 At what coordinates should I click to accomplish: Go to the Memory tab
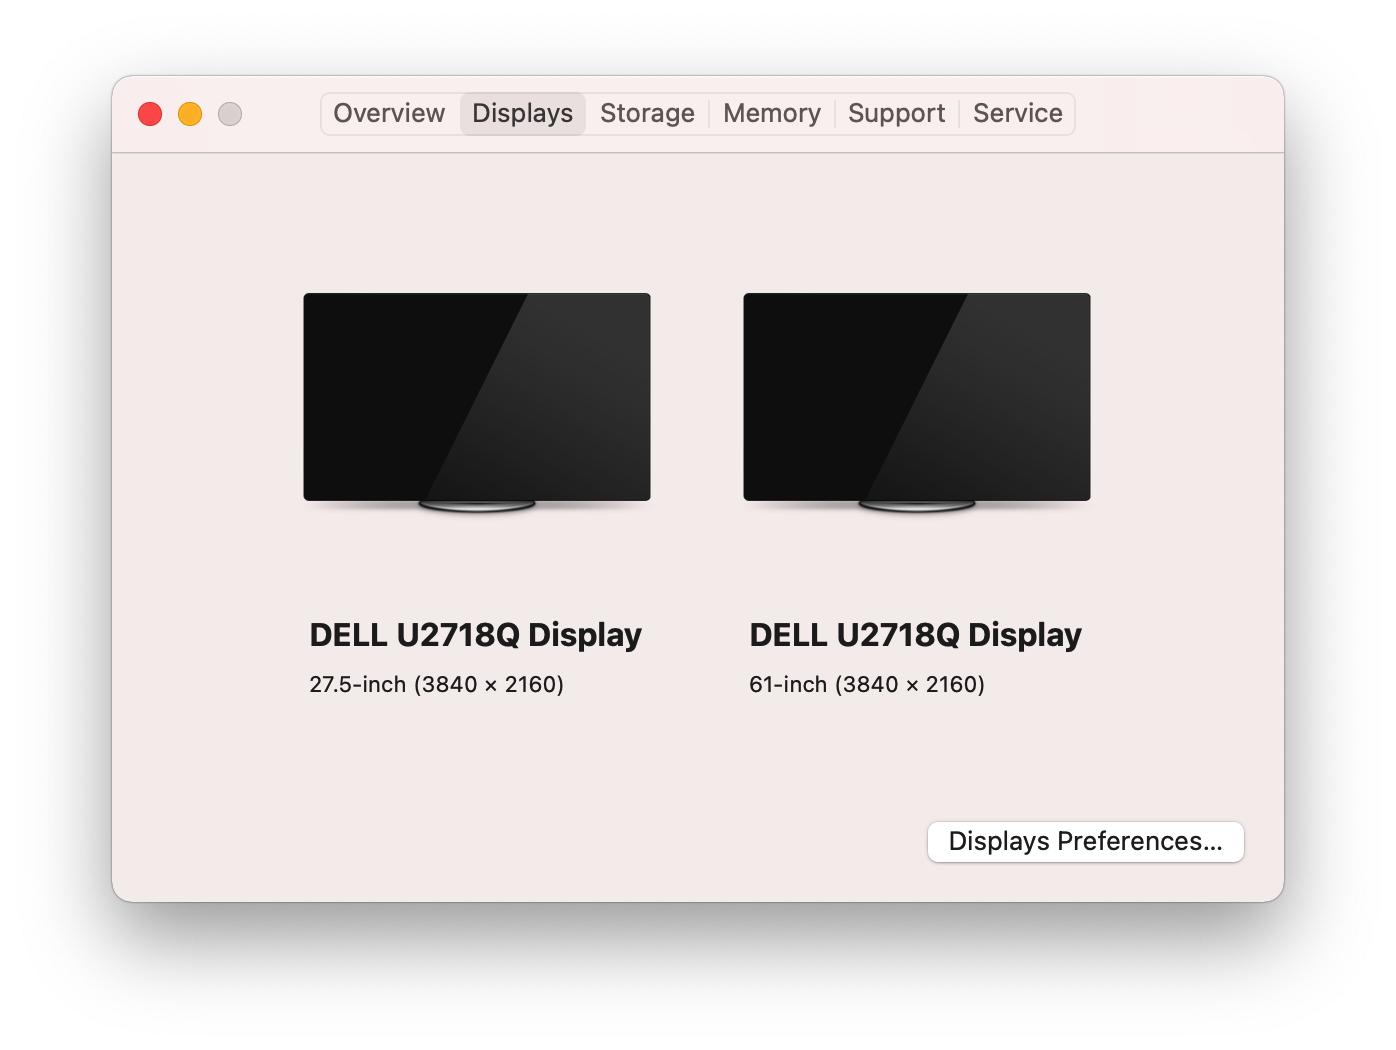(x=772, y=114)
